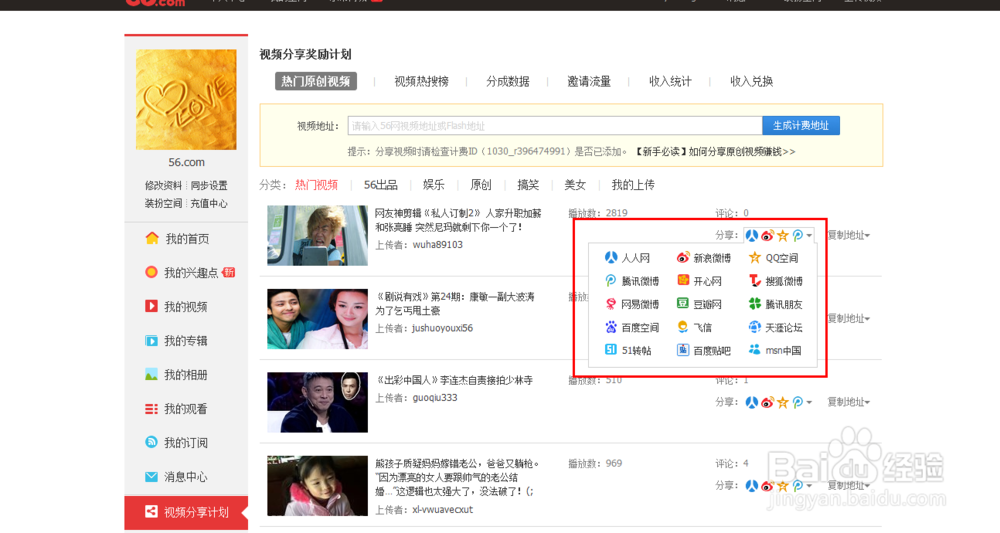Share to 百度空间 in the popup
This screenshot has width=1000, height=533.
[x=631, y=327]
